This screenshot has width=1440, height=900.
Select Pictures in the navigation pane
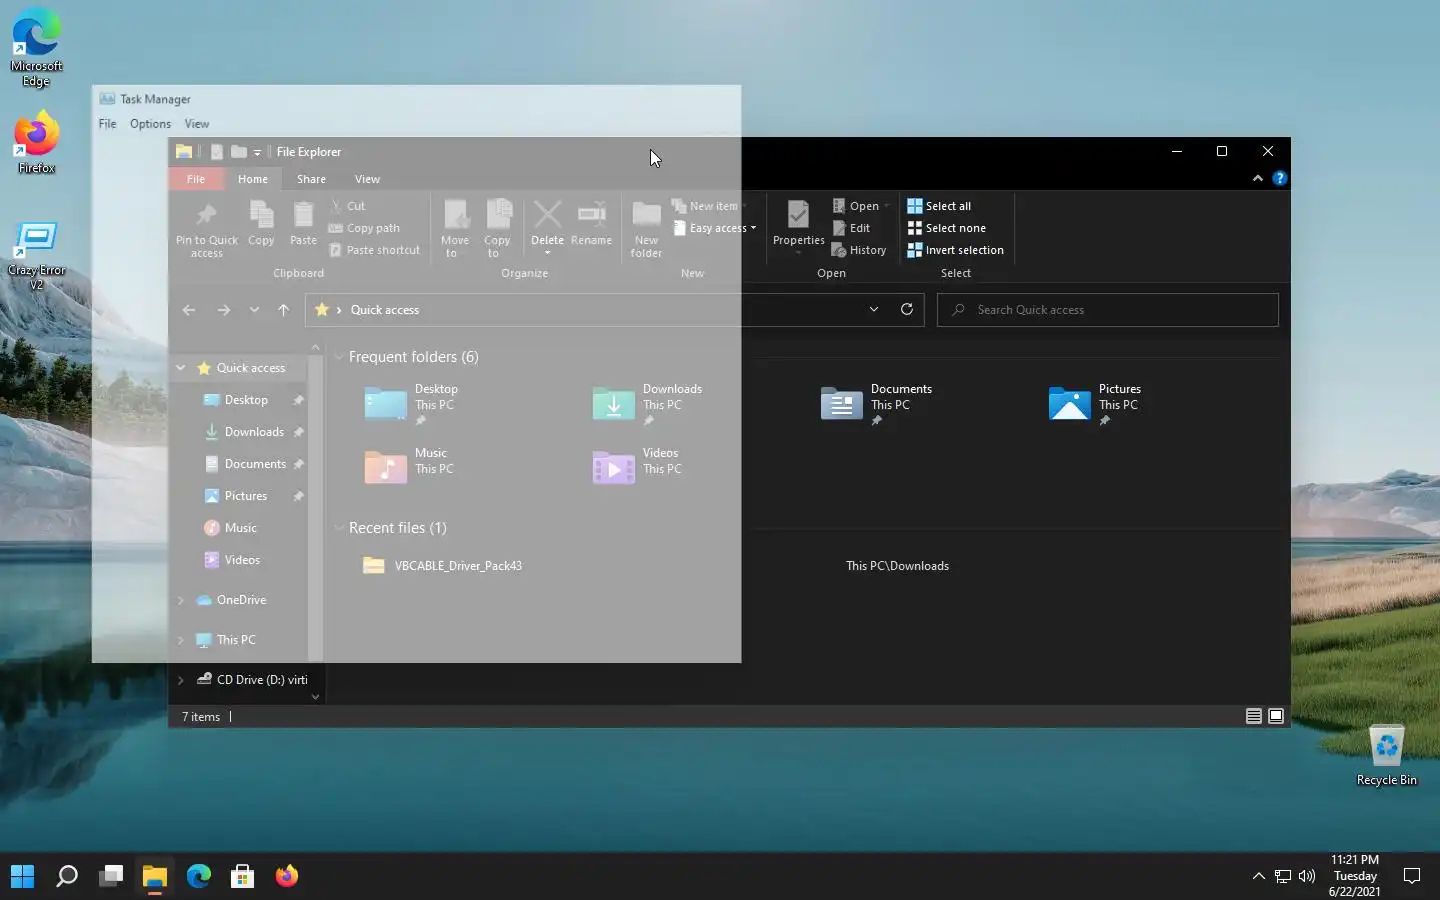coord(246,496)
